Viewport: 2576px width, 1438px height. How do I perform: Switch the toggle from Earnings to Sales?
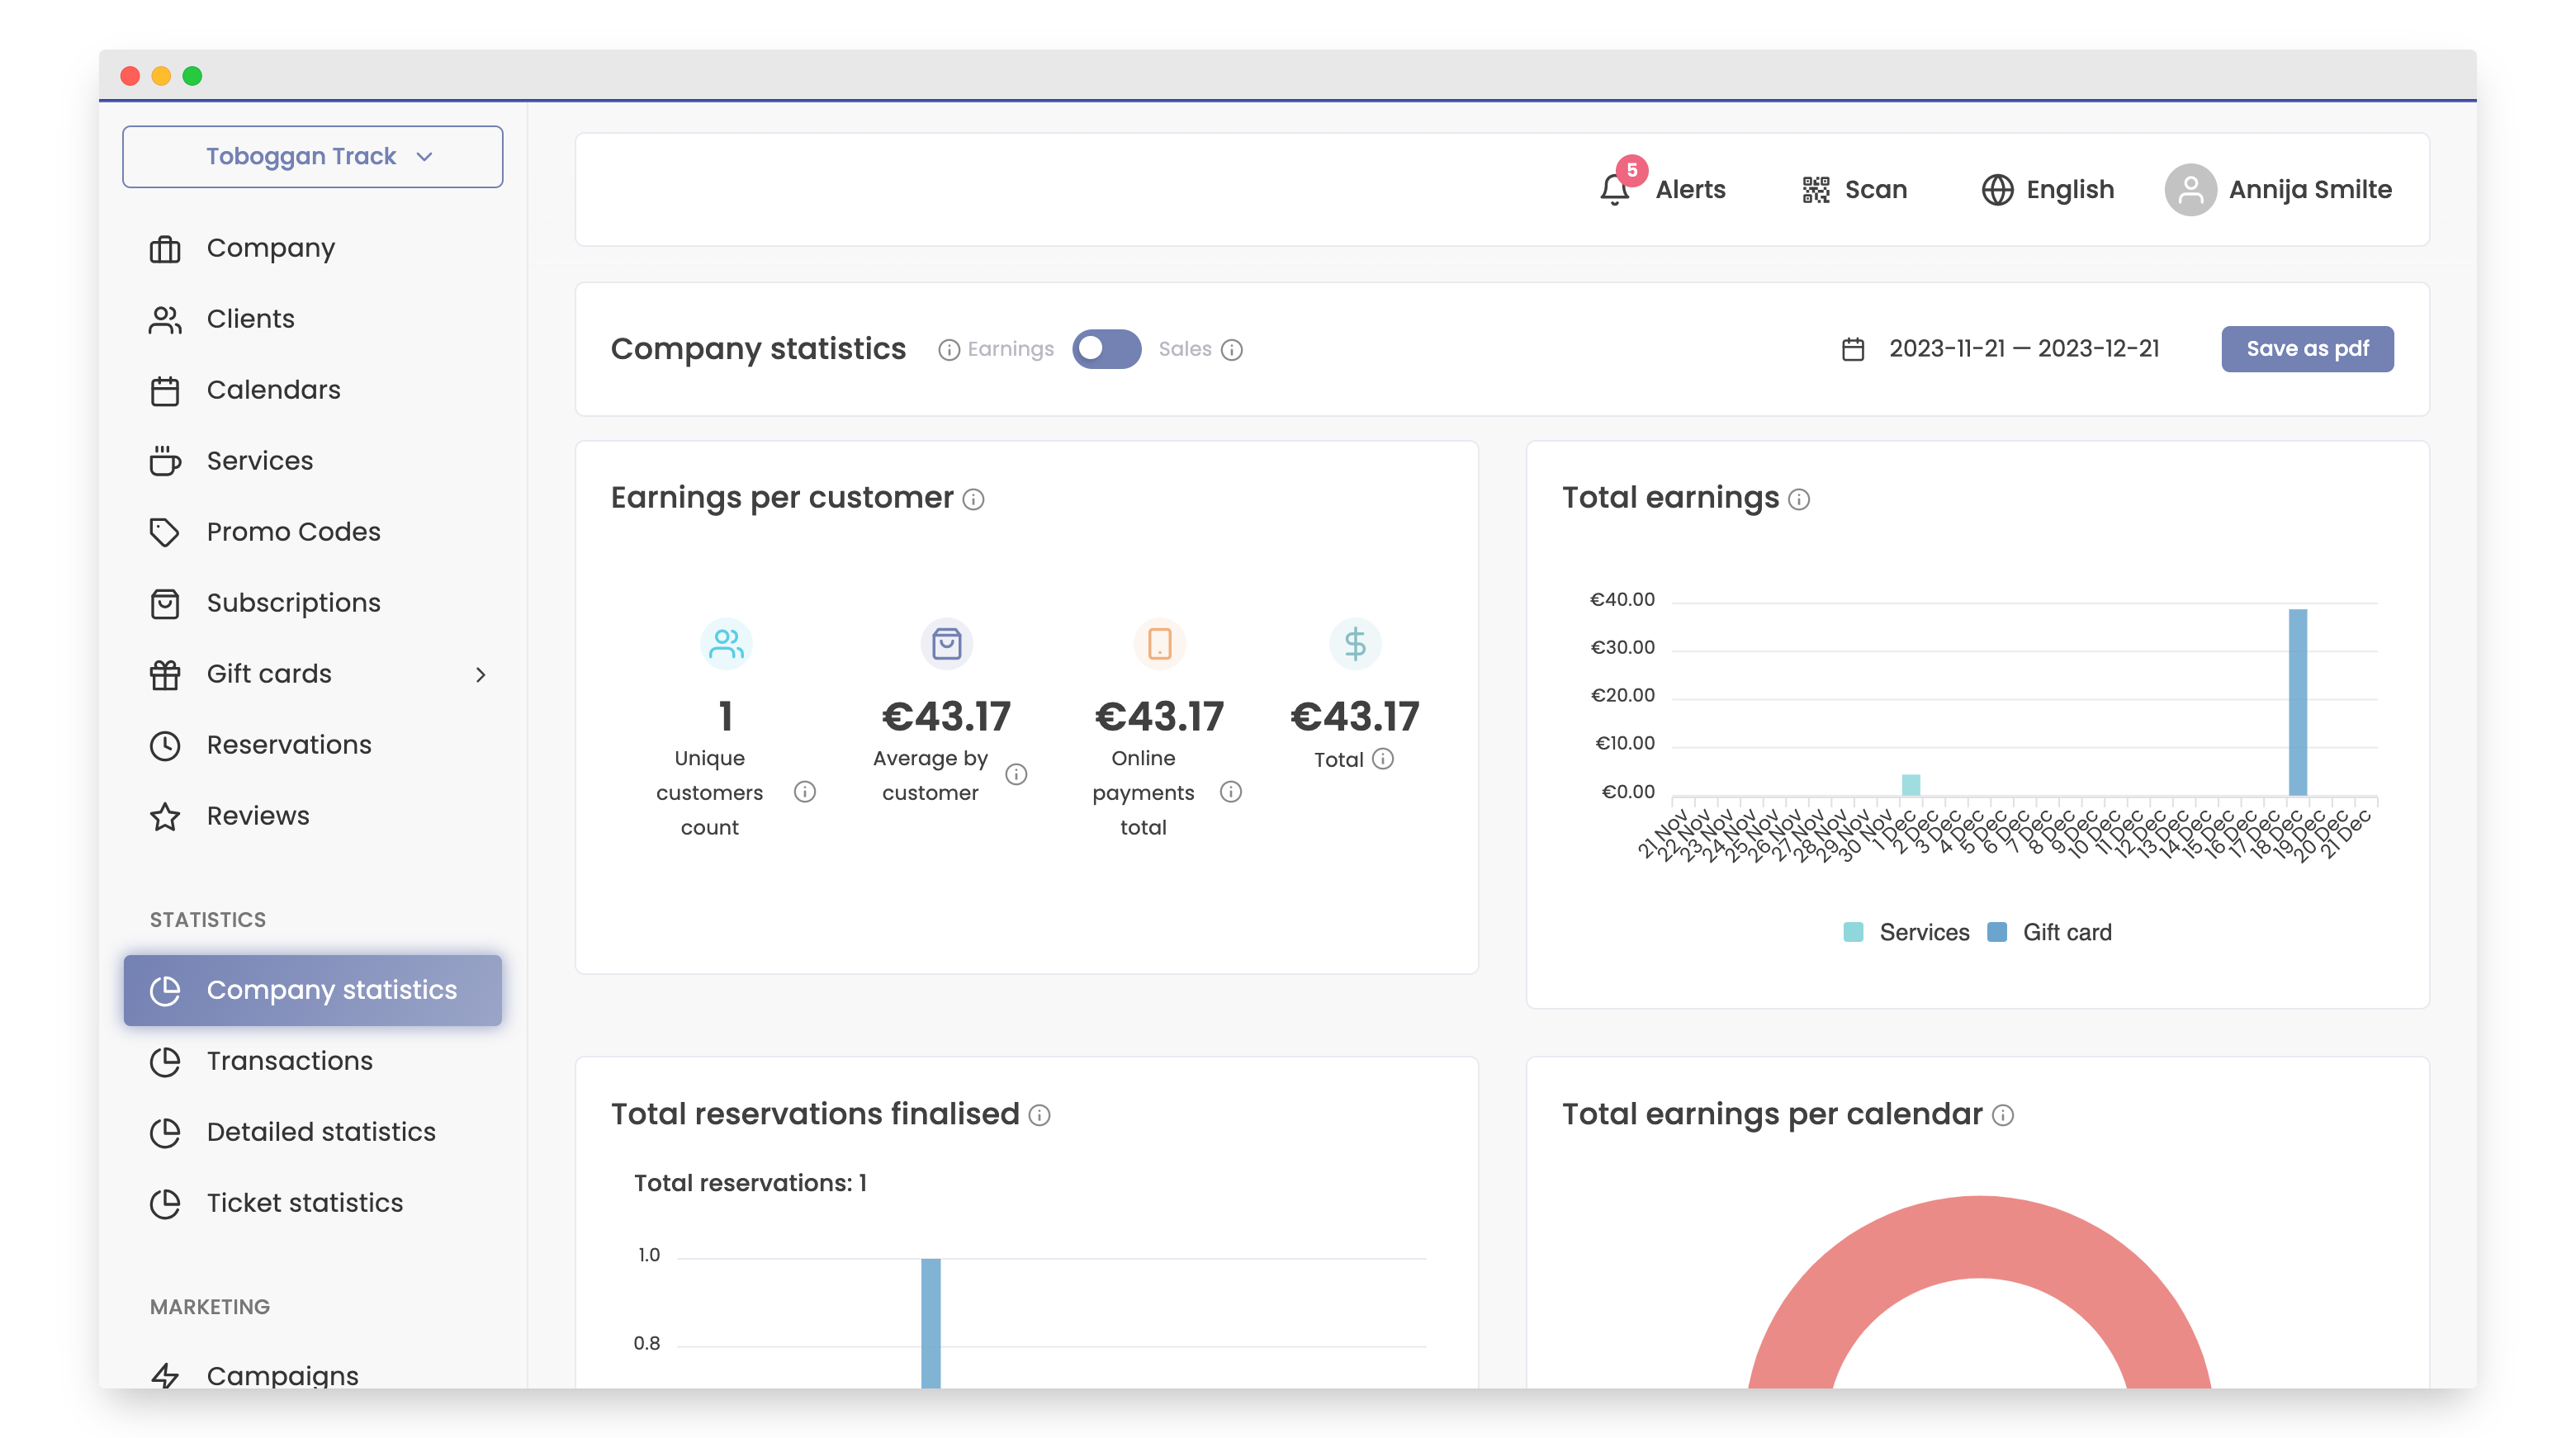[1107, 349]
